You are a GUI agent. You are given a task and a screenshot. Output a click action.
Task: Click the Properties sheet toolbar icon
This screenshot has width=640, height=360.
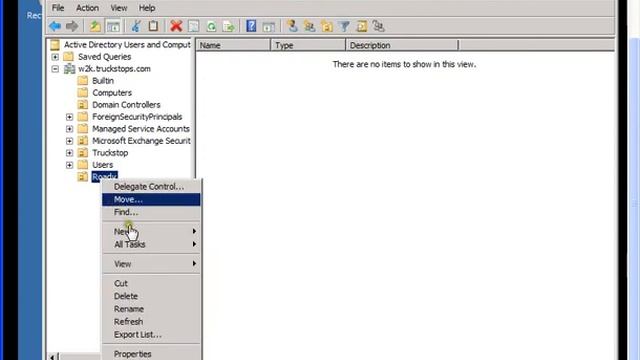193,27
